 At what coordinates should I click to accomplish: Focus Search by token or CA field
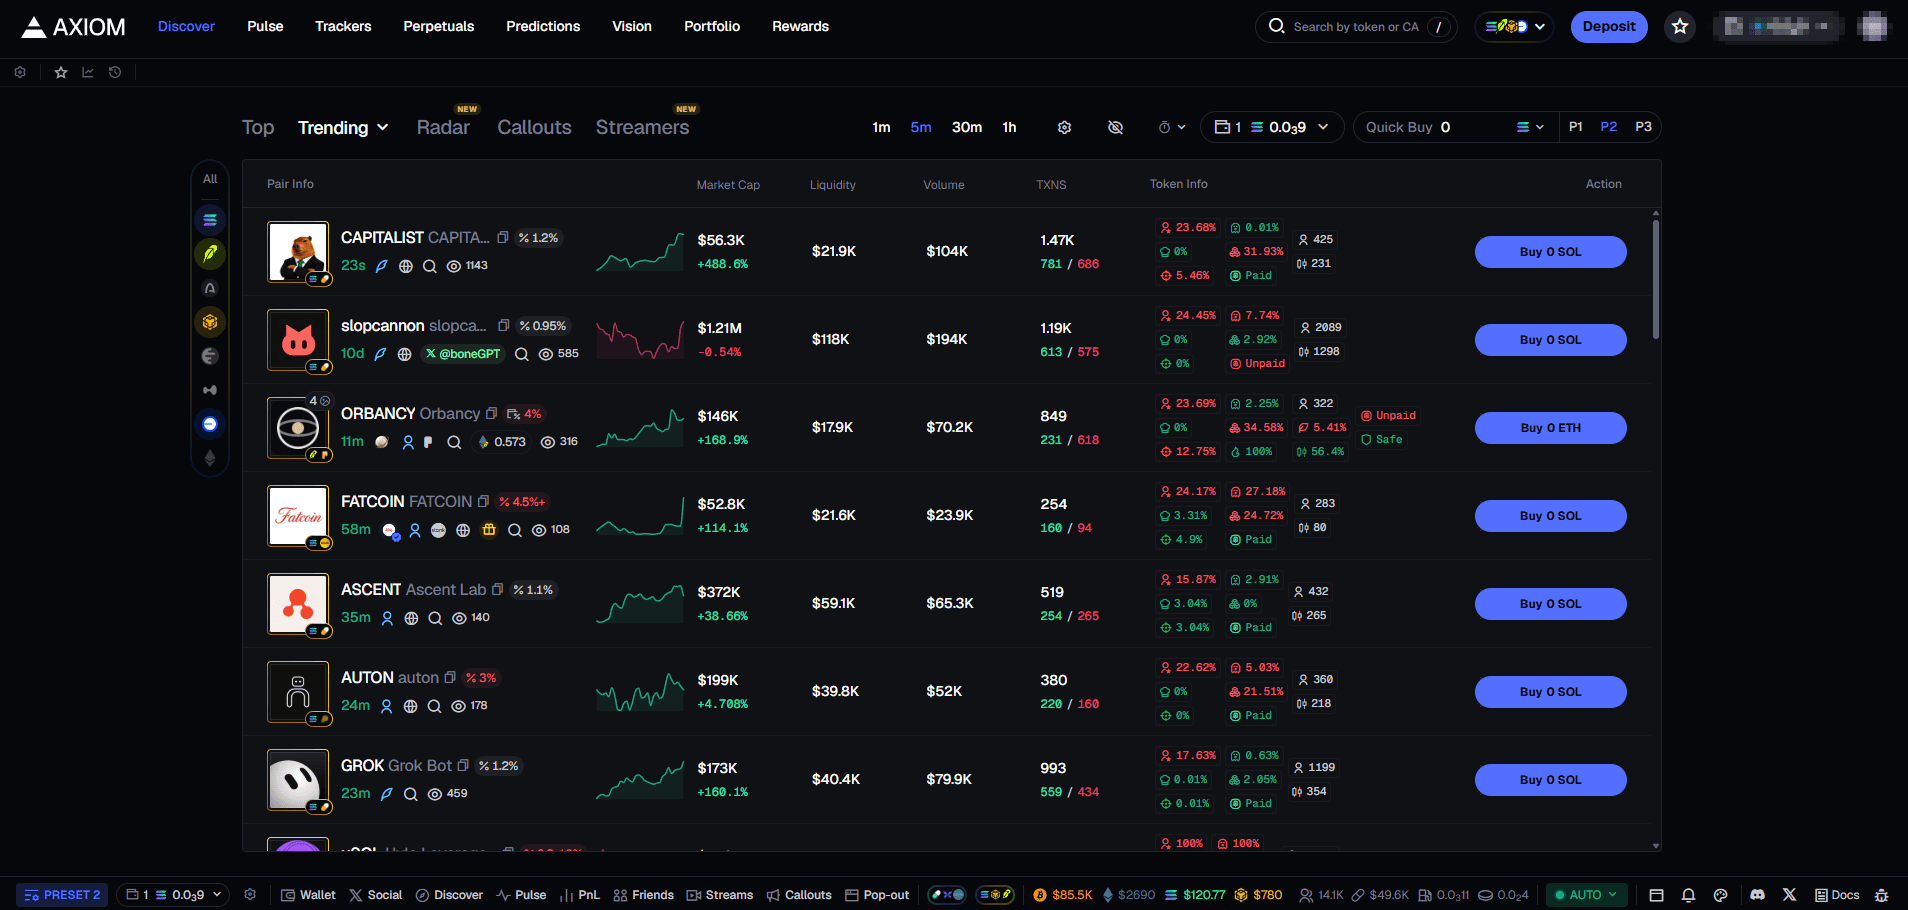(x=1356, y=27)
